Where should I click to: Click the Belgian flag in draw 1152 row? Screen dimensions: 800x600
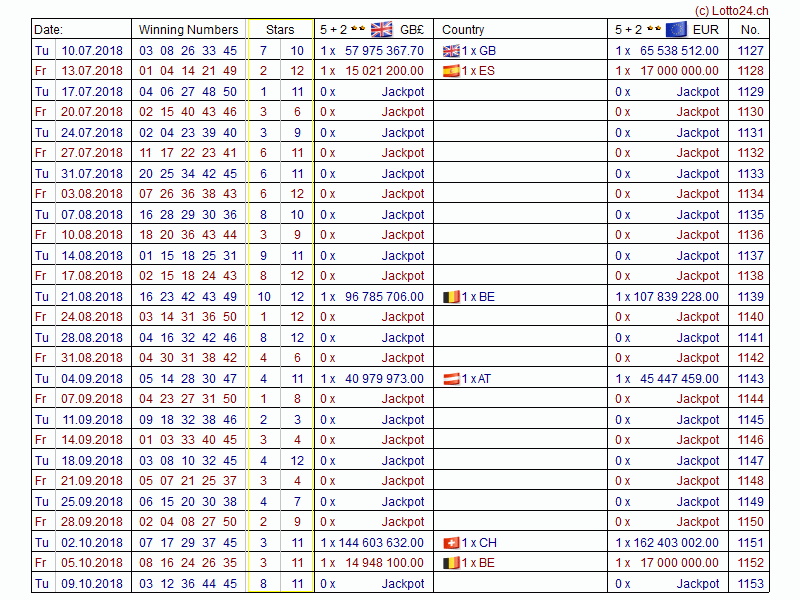450,563
